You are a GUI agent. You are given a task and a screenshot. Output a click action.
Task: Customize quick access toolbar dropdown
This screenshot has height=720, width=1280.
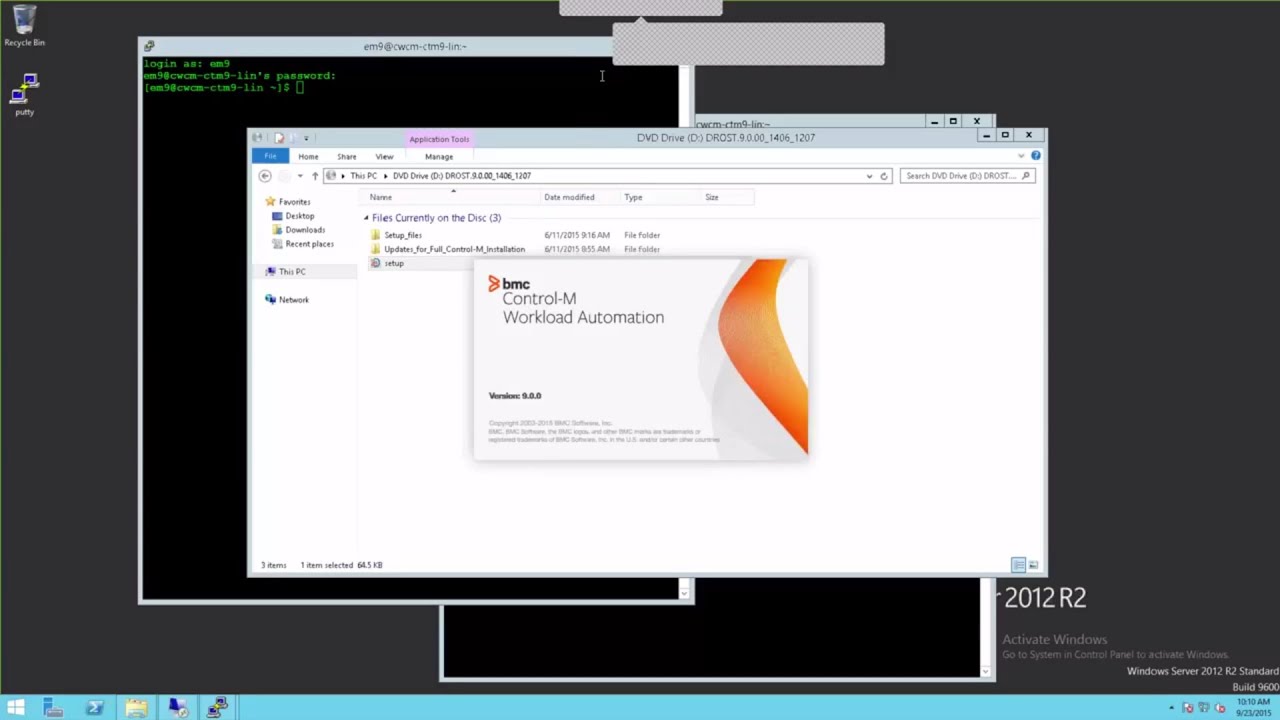306,138
